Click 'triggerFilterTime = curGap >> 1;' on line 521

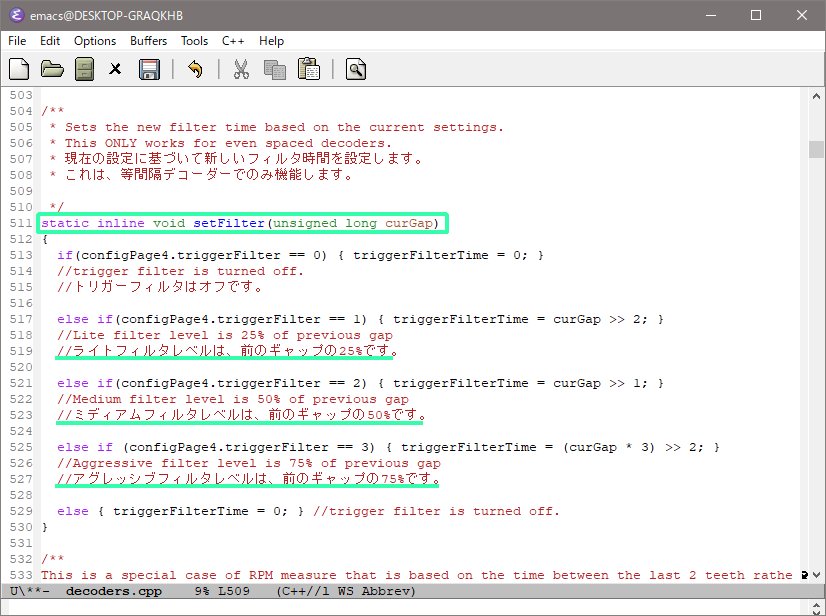[x=520, y=383]
